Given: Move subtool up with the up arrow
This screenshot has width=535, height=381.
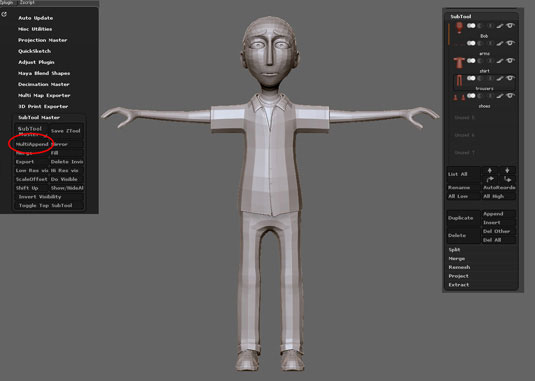Looking at the screenshot, I should coord(490,170).
